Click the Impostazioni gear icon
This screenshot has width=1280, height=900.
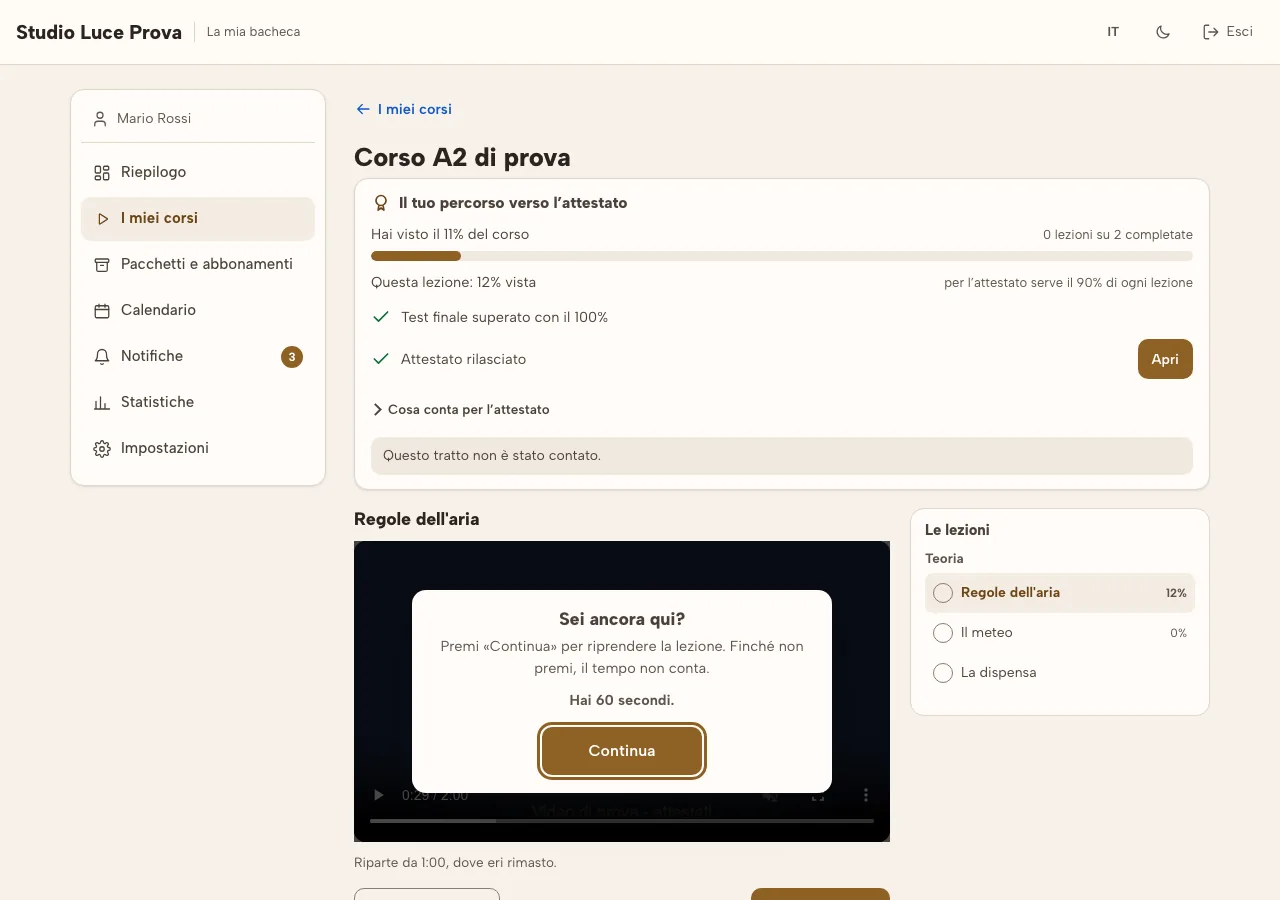coord(102,449)
